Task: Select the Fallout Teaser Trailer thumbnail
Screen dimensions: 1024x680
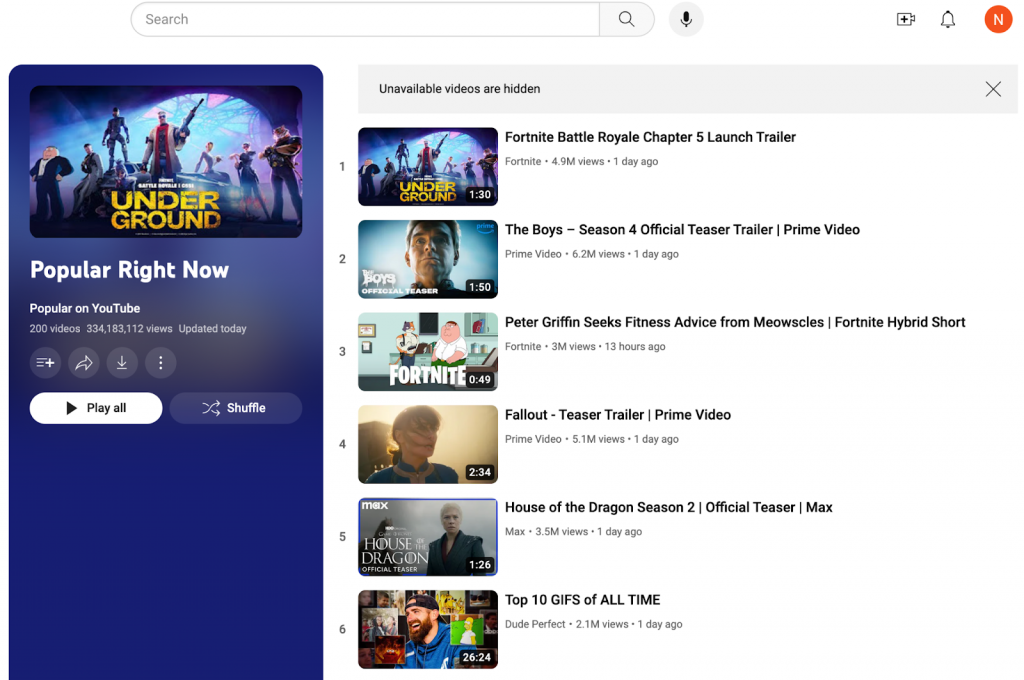Action: tap(427, 444)
